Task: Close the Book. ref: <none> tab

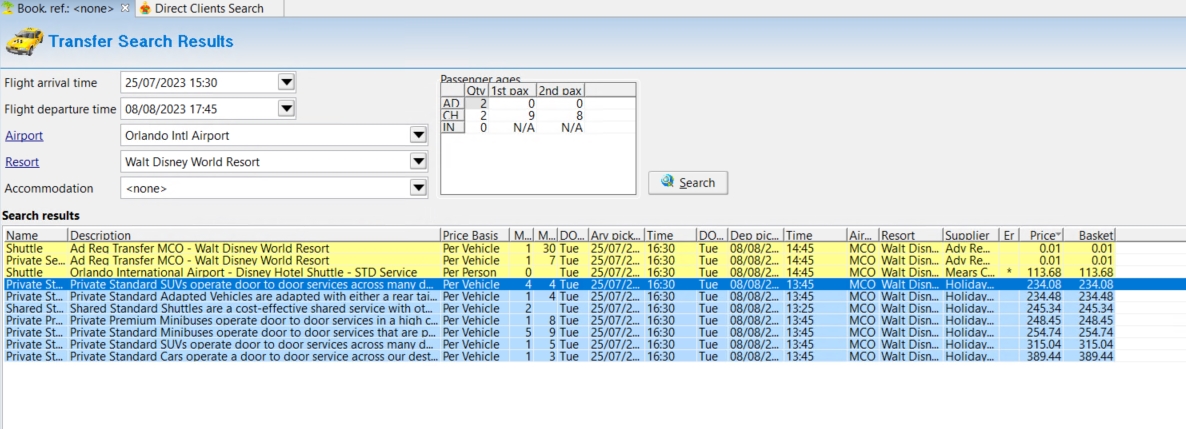Action: (126, 8)
